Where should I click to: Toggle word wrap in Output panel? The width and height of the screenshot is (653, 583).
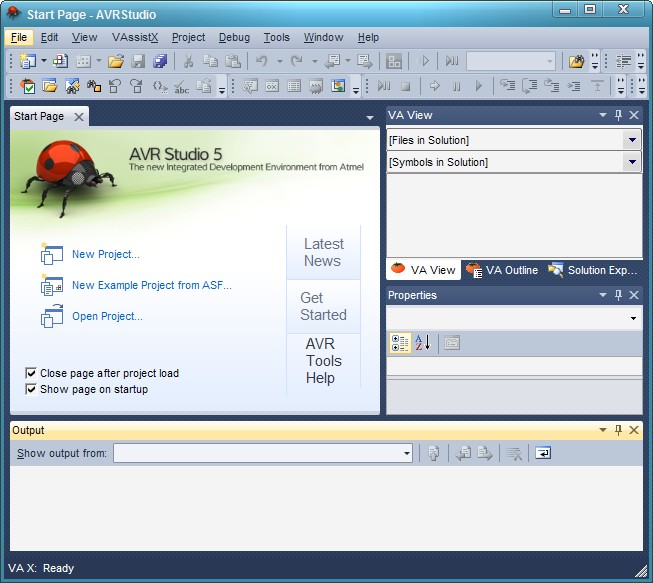tap(543, 453)
